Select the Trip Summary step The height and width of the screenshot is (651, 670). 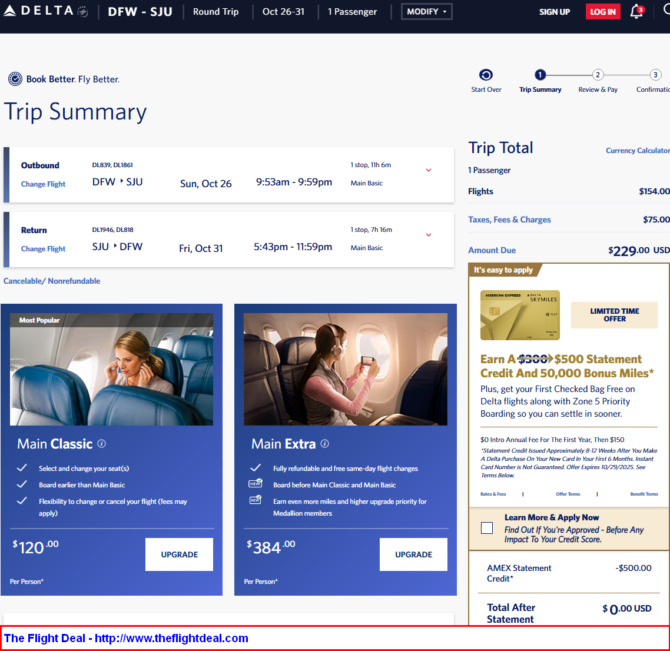point(540,75)
